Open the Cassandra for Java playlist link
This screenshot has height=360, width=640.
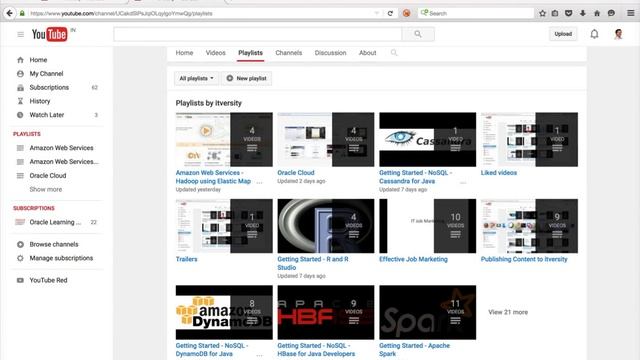click(x=415, y=177)
